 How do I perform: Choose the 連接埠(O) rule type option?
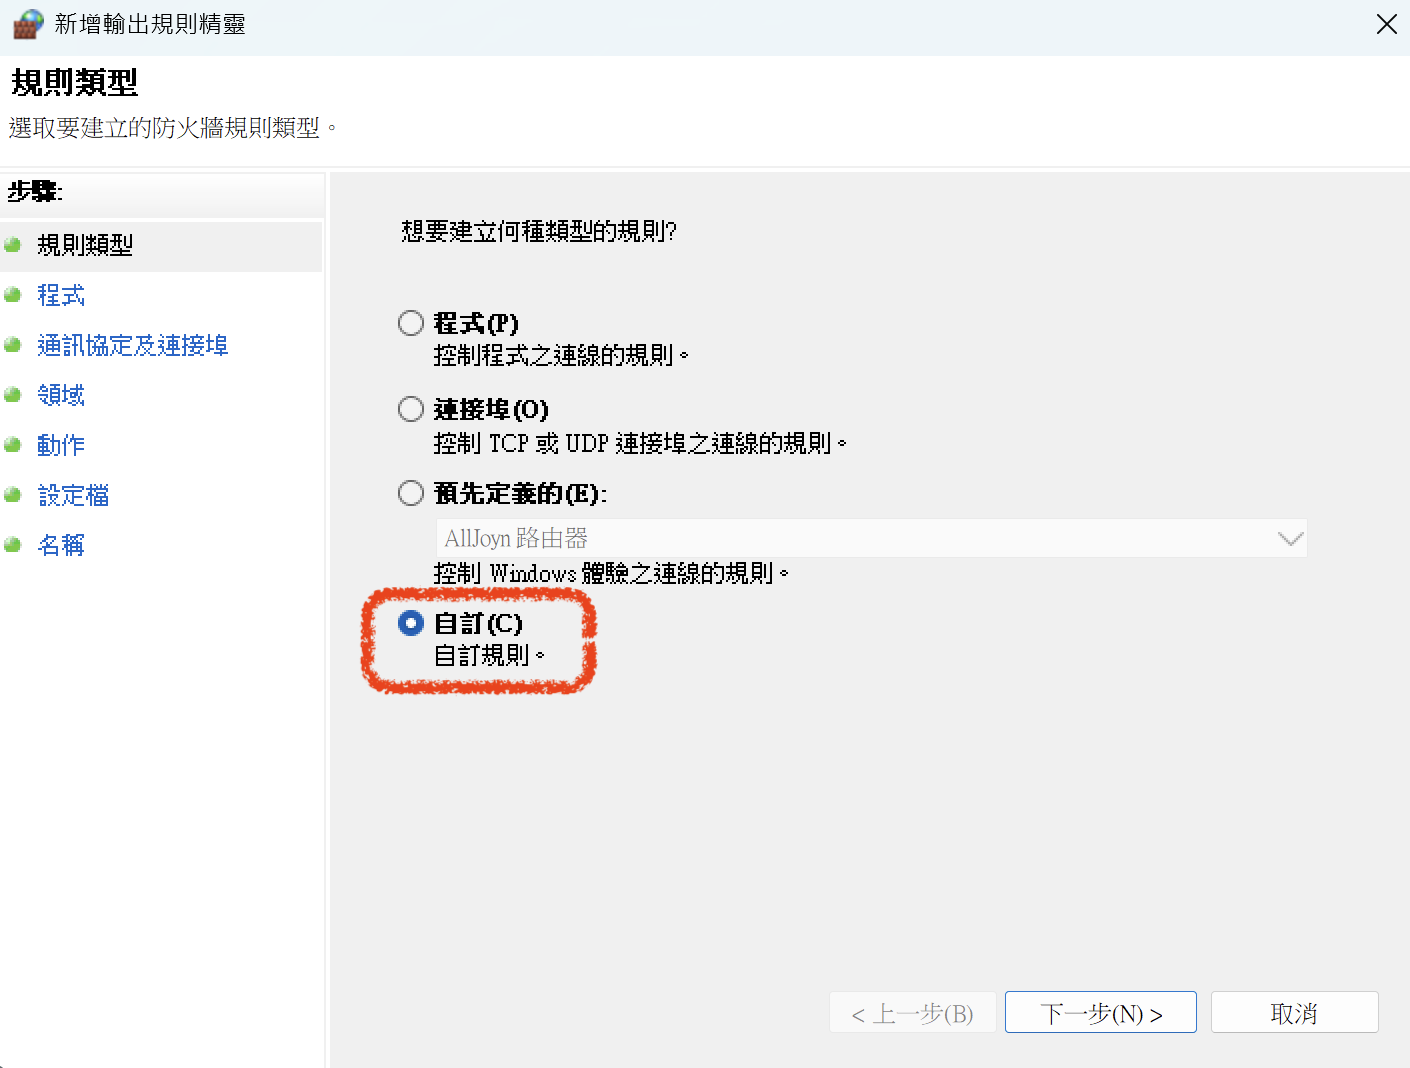[411, 409]
